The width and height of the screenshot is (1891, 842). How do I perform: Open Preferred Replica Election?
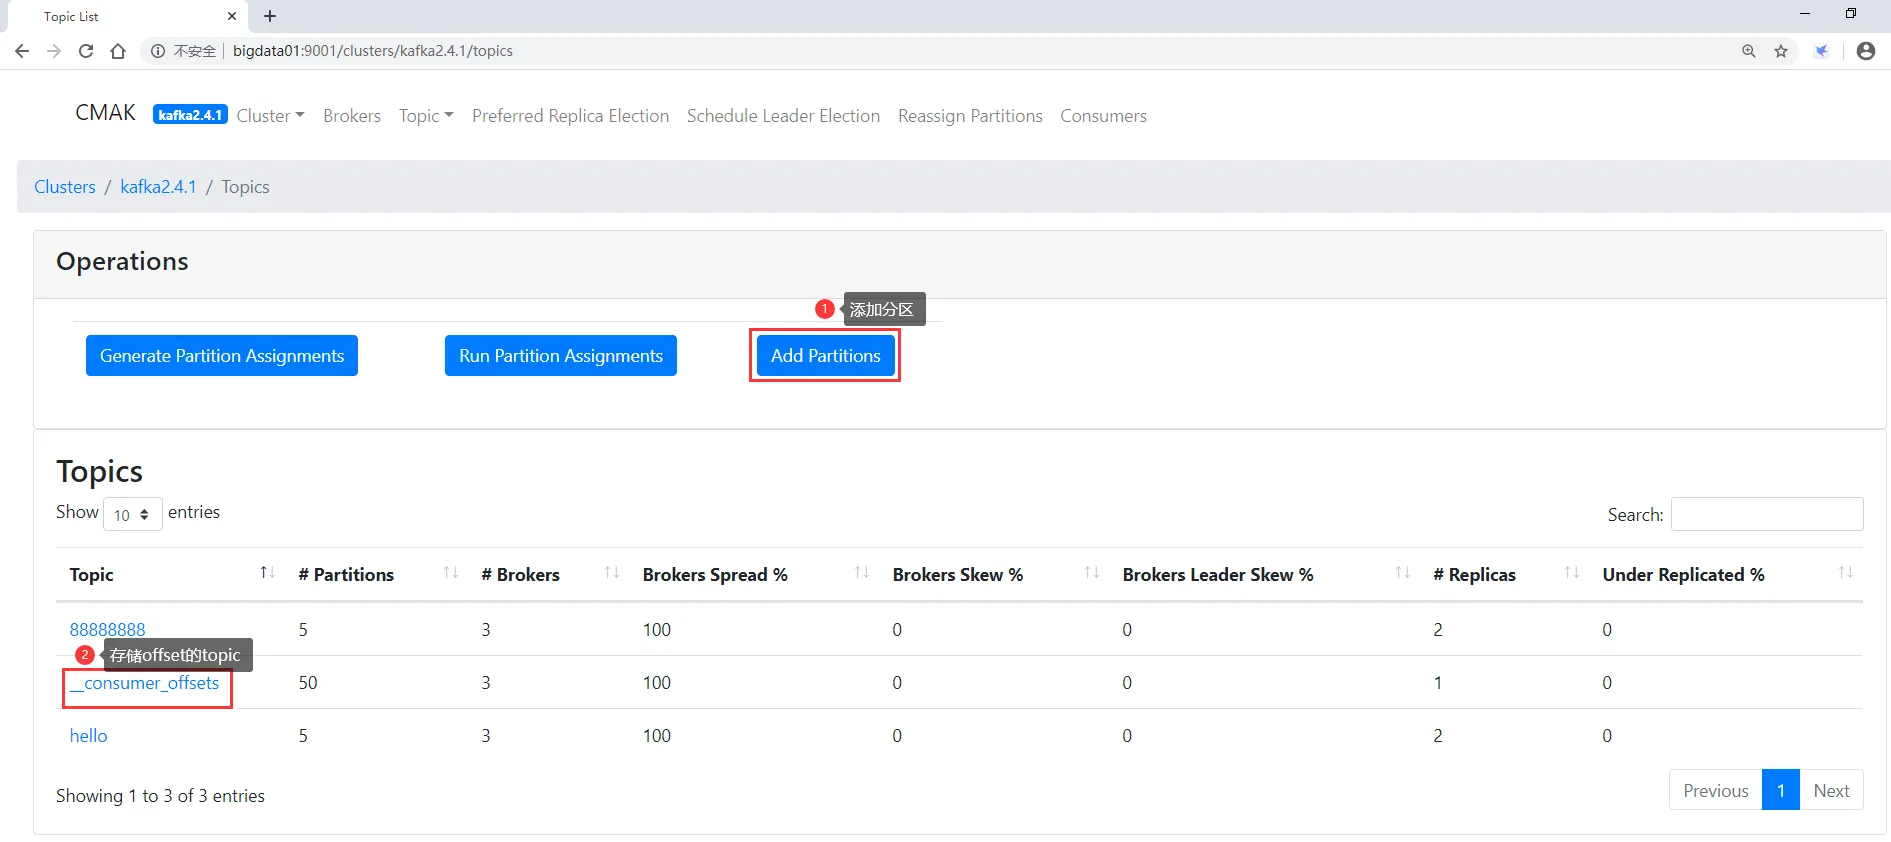point(570,116)
